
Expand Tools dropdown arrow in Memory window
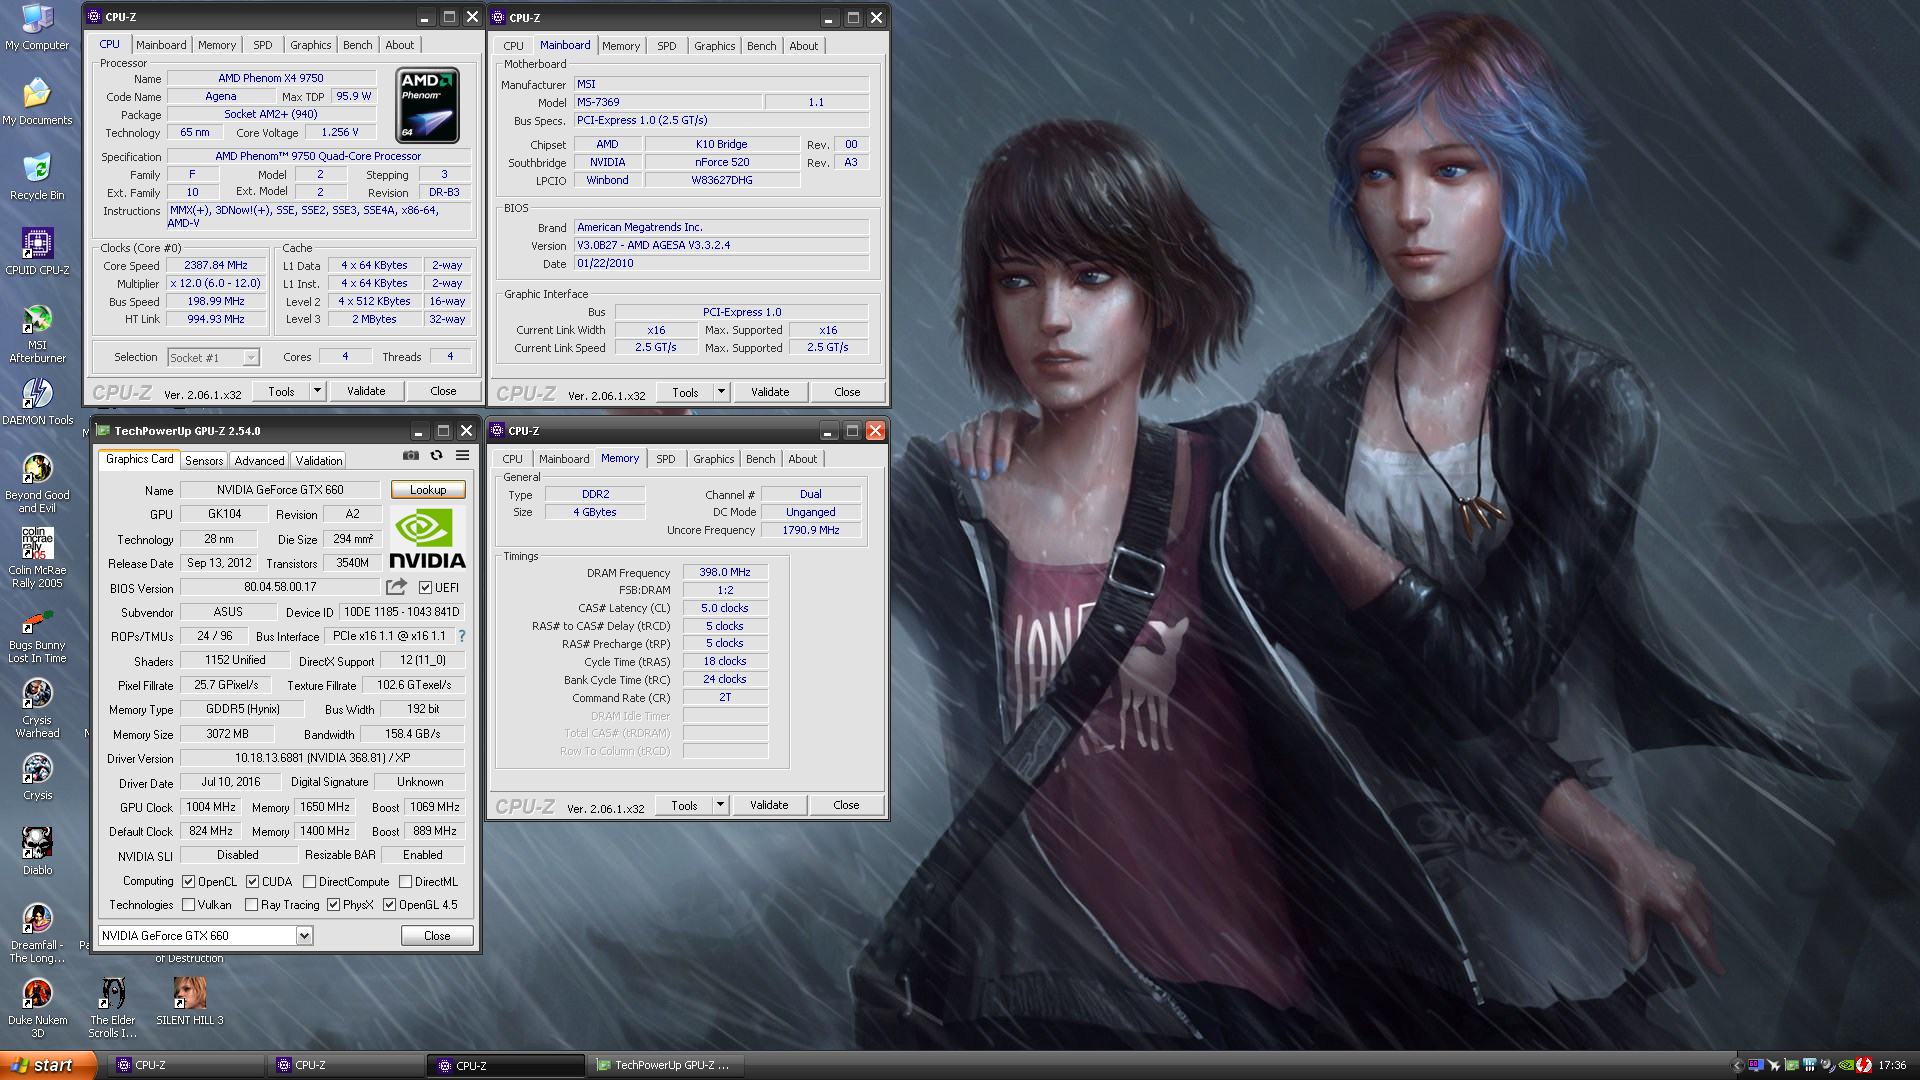[720, 805]
